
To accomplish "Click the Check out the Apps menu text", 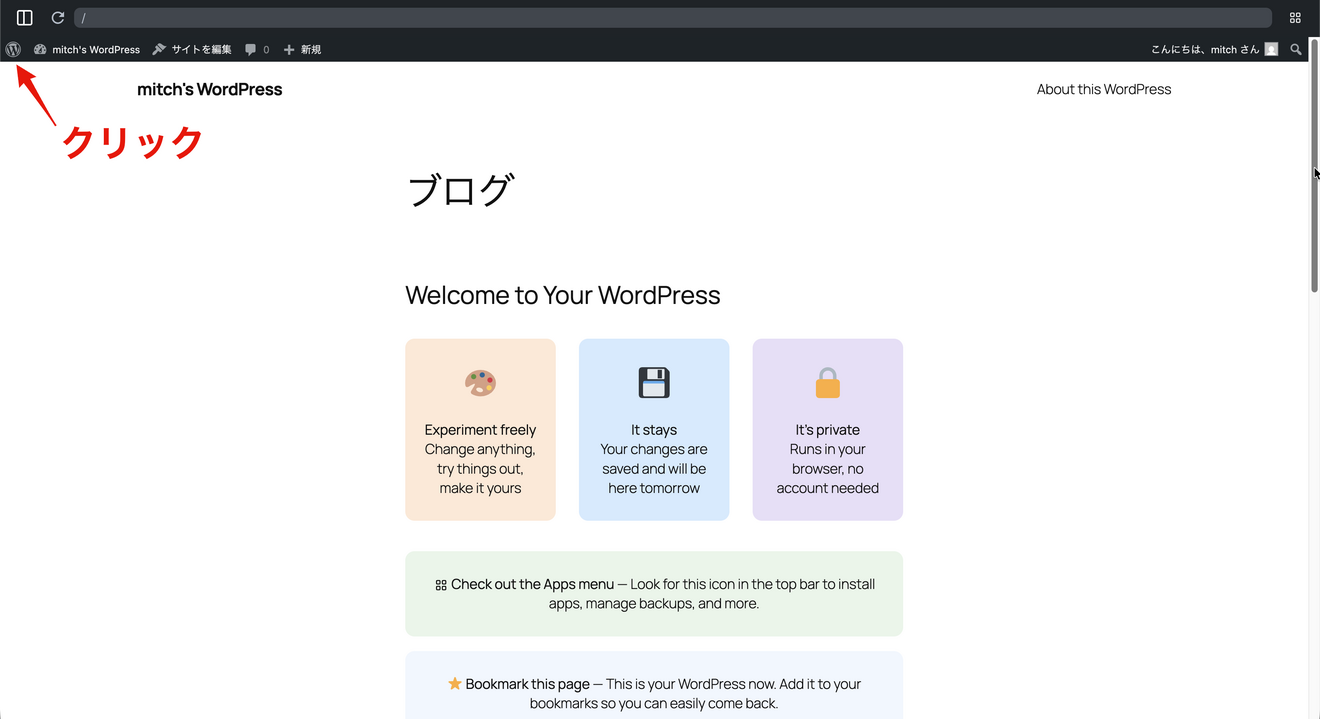I will pos(532,584).
